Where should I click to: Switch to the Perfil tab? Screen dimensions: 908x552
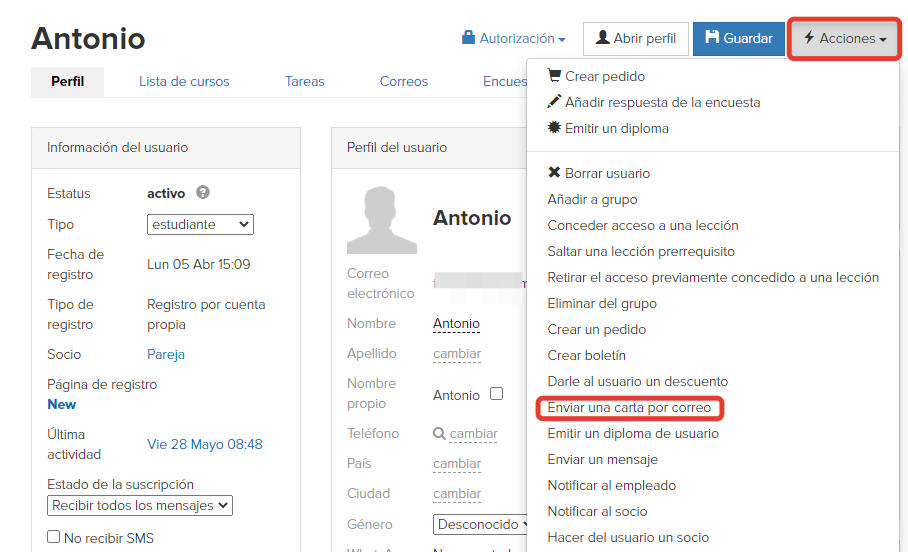click(x=67, y=82)
